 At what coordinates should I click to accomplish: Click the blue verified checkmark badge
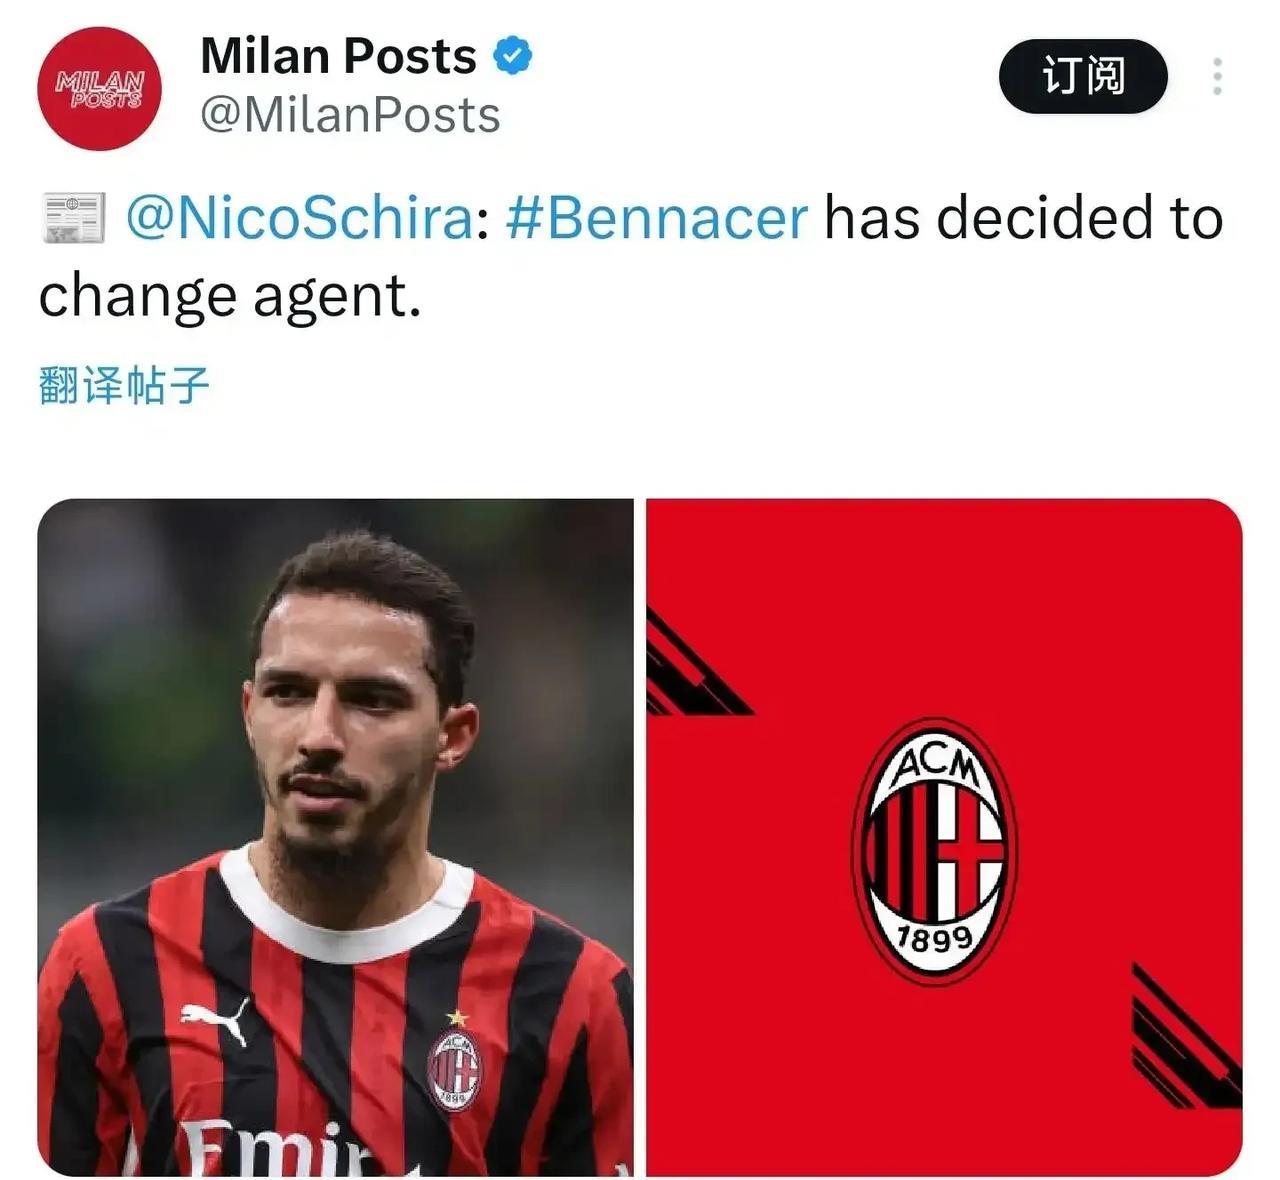[x=513, y=56]
